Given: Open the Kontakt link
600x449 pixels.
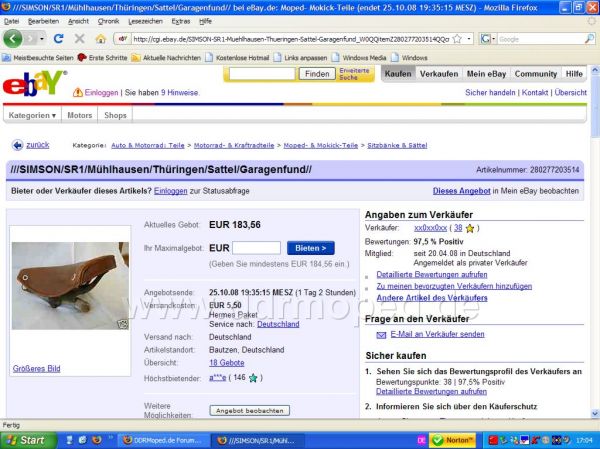Looking at the screenshot, I should [x=535, y=93].
